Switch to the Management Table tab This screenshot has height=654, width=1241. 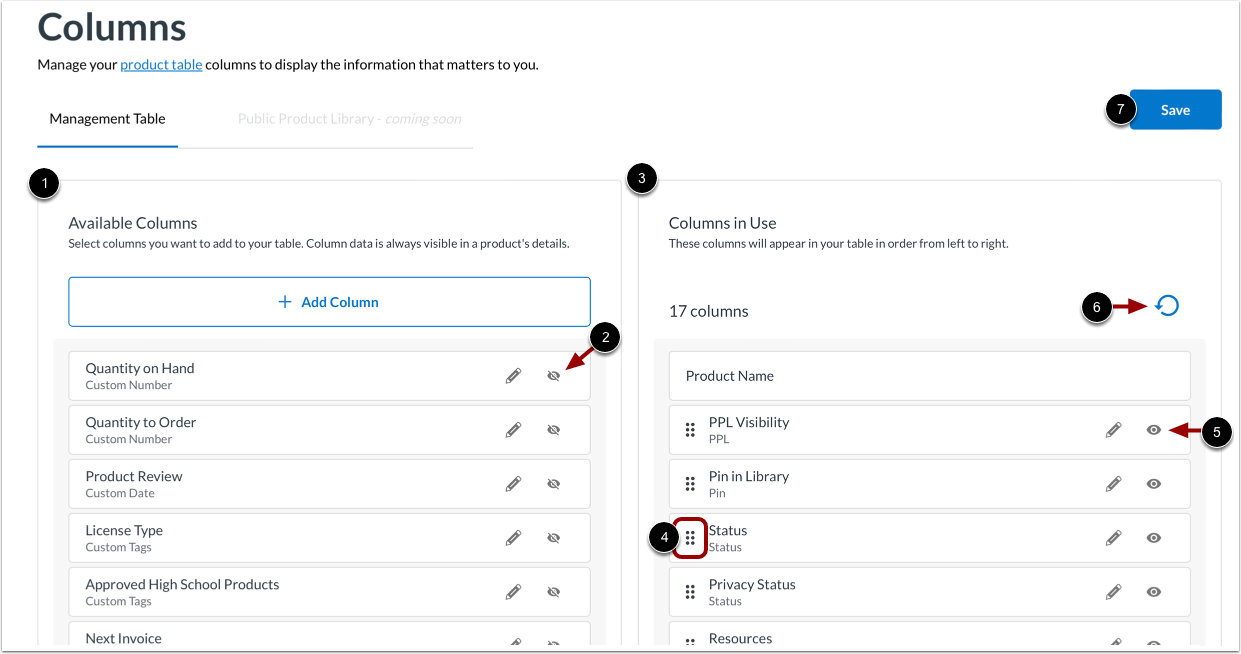107,118
